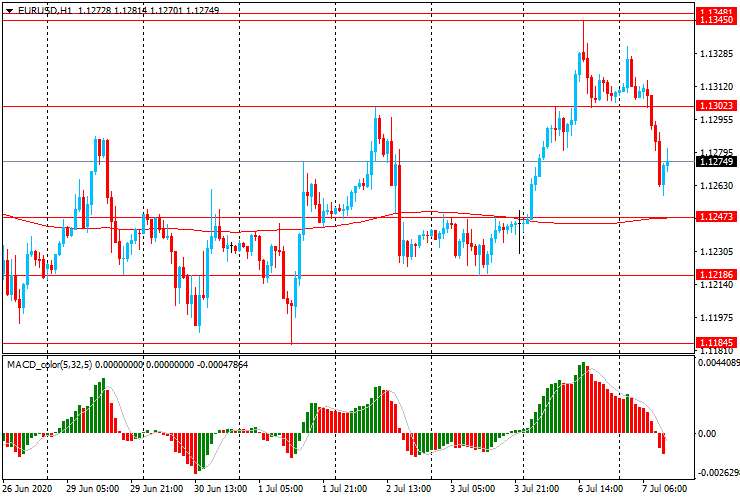Image resolution: width=740 pixels, height=500 pixels.
Task: Select the 1.13450 red price level tag
Action: tap(716, 20)
